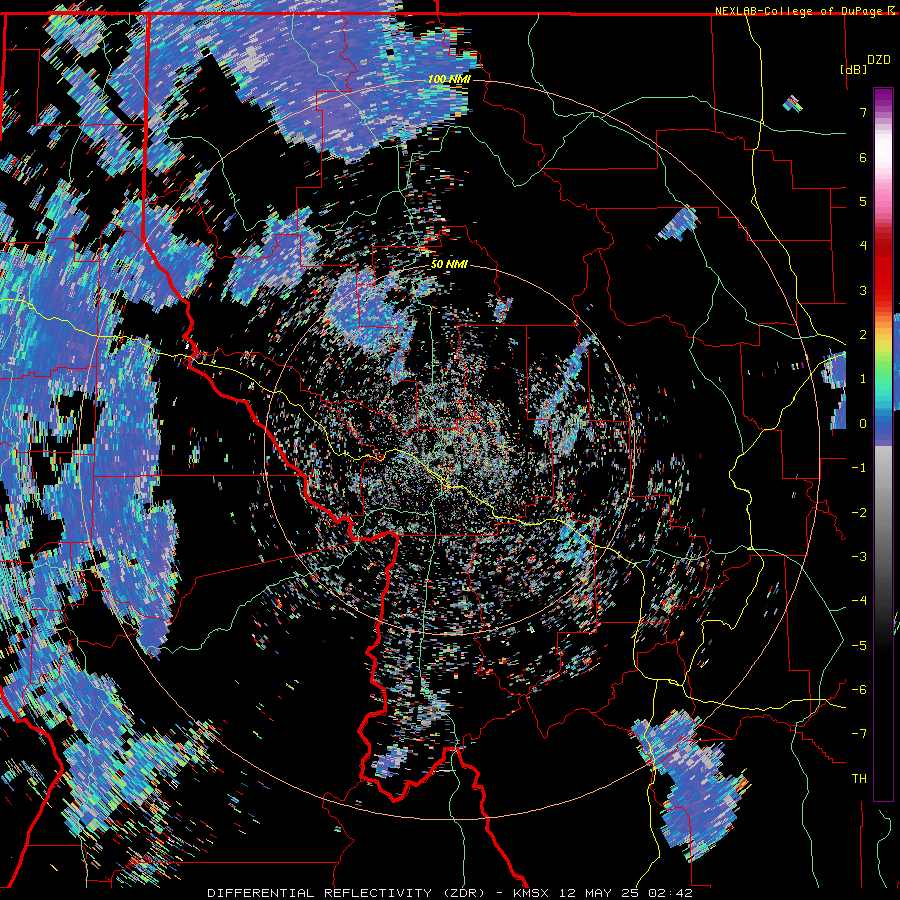Click the -6 value on the scale
Image resolution: width=900 pixels, height=900 pixels.
pyautogui.click(x=859, y=690)
